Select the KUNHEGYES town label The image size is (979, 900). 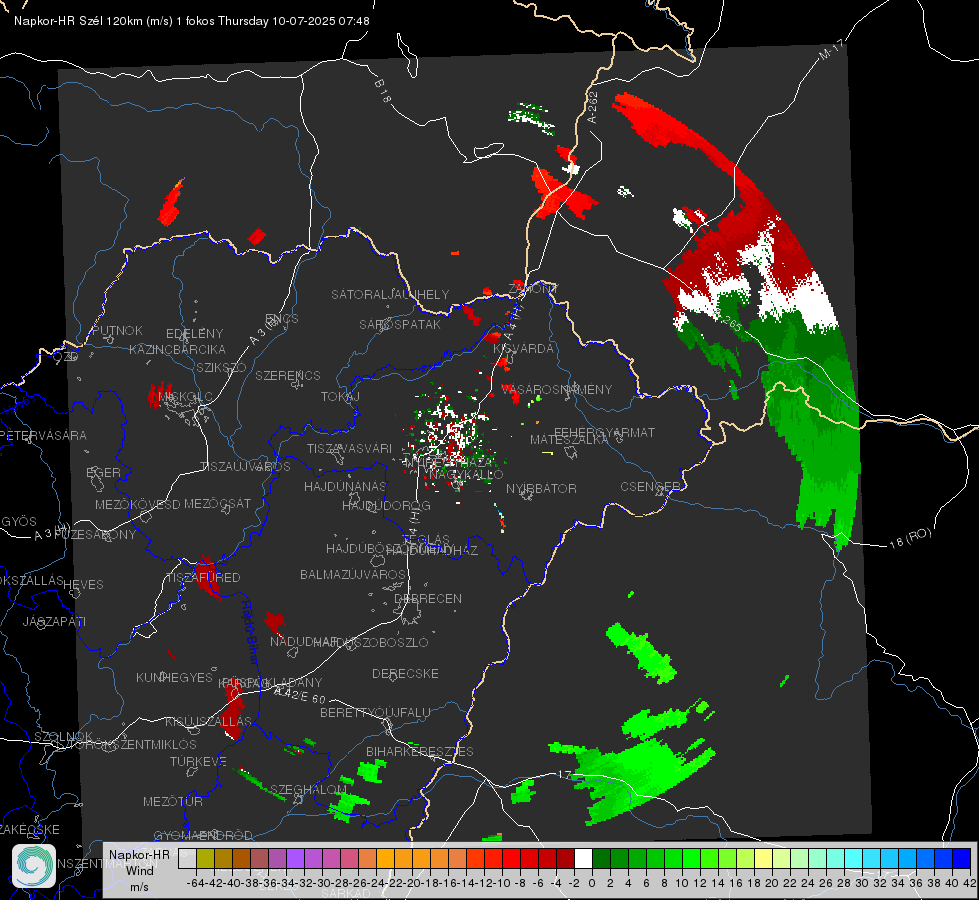coord(174,678)
